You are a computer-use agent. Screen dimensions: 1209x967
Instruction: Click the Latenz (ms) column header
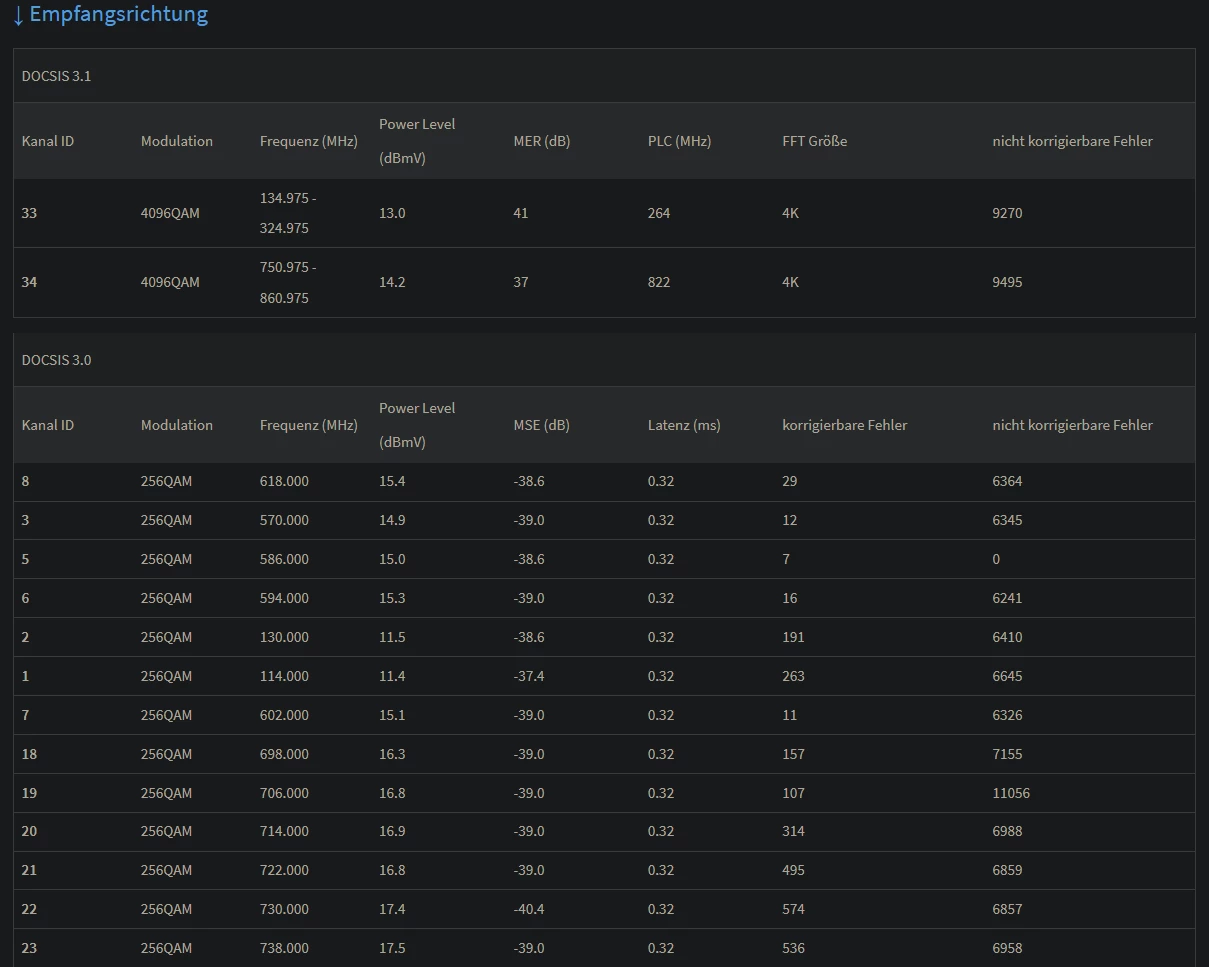pyautogui.click(x=684, y=425)
